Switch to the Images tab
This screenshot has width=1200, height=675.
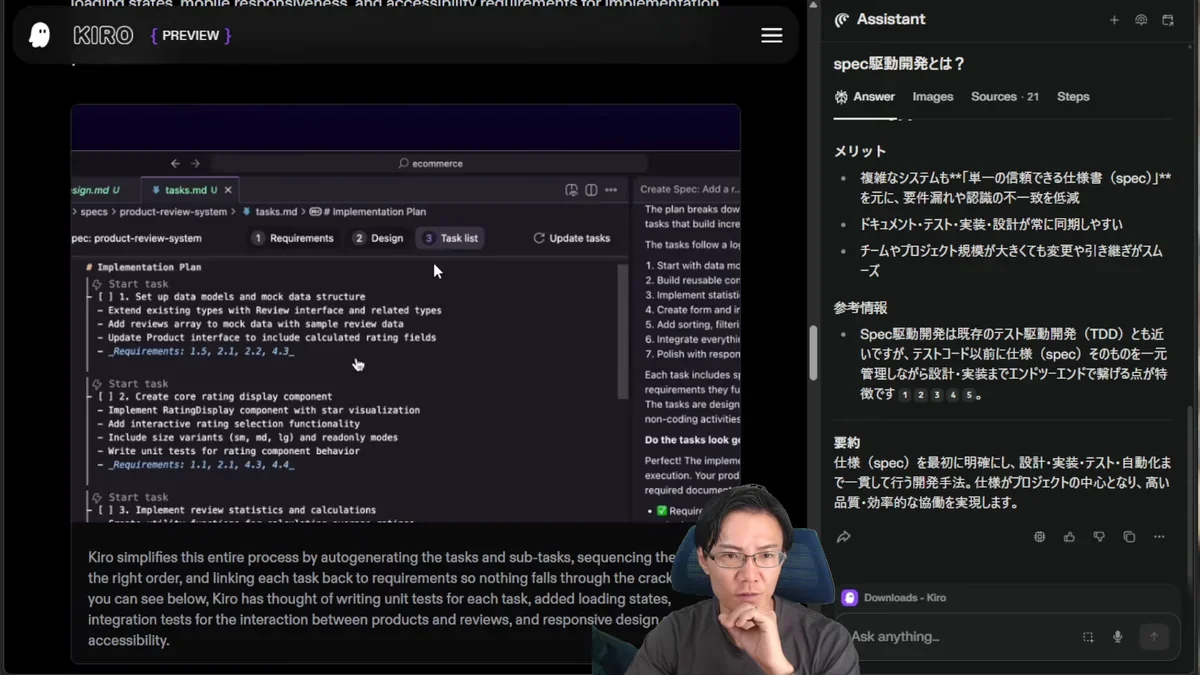click(933, 97)
